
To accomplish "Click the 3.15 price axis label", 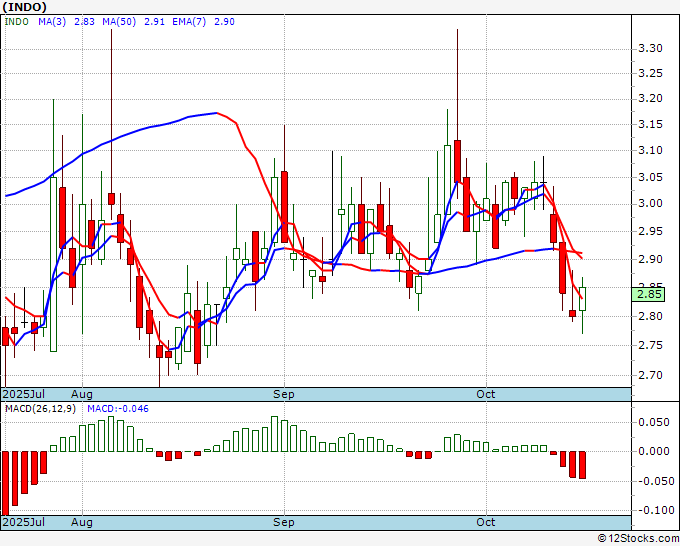I will pos(651,124).
